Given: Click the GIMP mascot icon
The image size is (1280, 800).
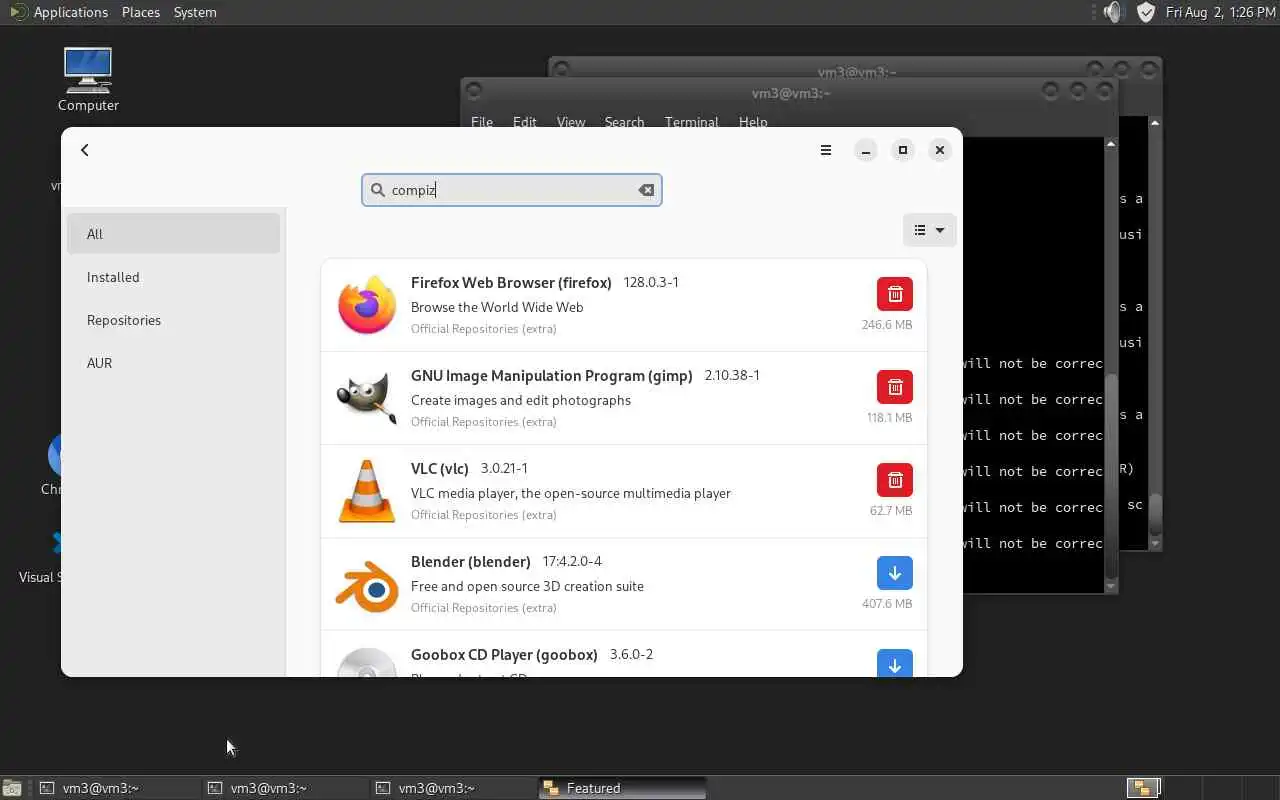Looking at the screenshot, I should click(367, 398).
